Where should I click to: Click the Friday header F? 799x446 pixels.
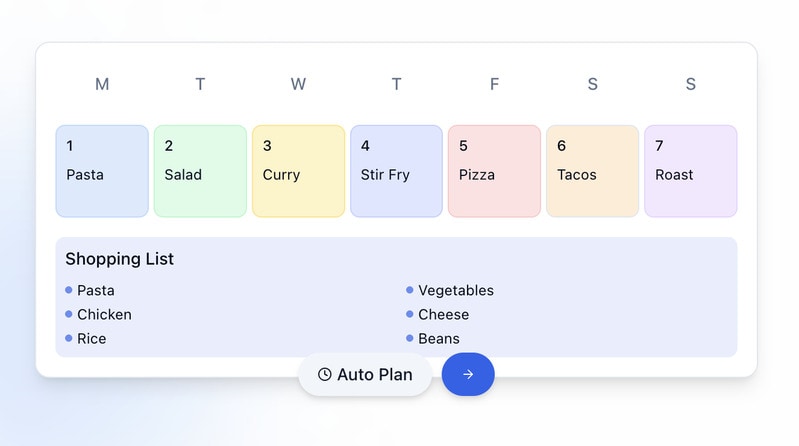point(494,85)
